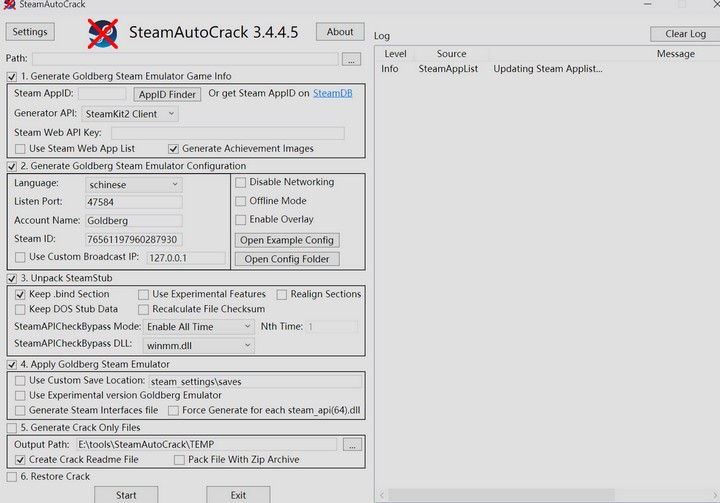
Task: Click the SteamAutoCrack logo icon
Action: tap(102, 34)
